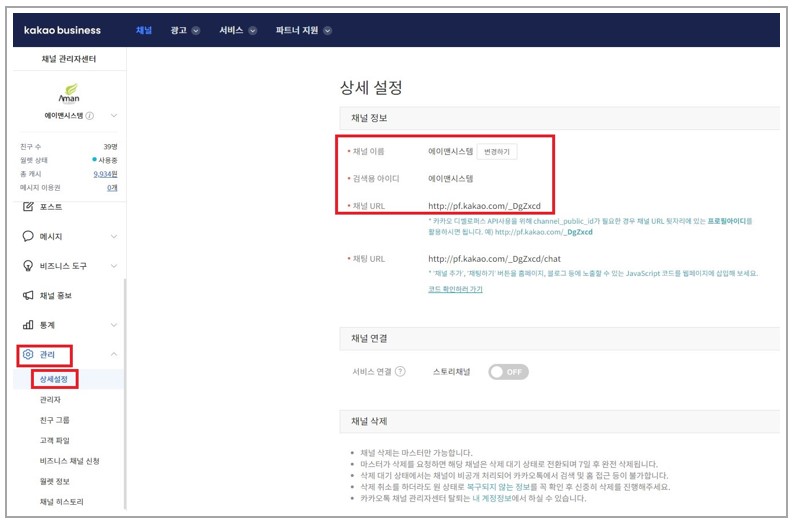The height and width of the screenshot is (522, 792).
Task: Expand the 메시지 menu chevron
Action: pyautogui.click(x=114, y=236)
